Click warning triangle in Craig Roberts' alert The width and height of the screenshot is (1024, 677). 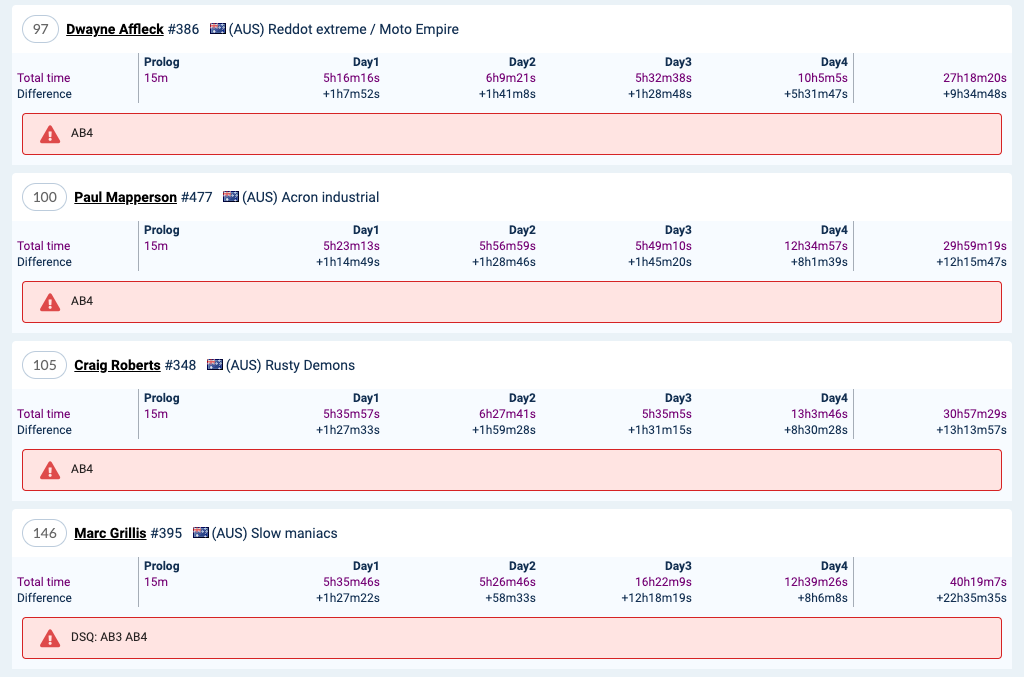click(50, 470)
